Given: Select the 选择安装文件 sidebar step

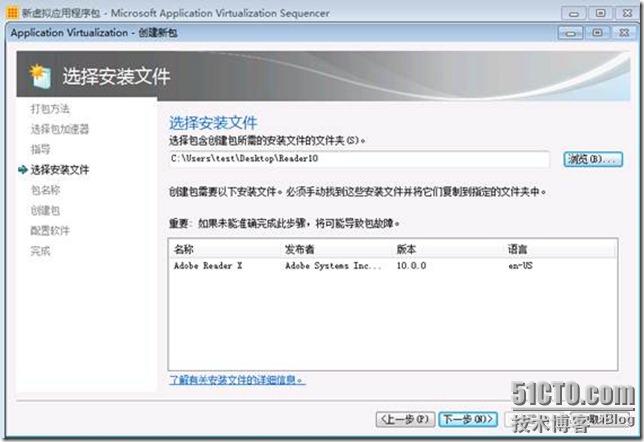Looking at the screenshot, I should click(x=60, y=169).
